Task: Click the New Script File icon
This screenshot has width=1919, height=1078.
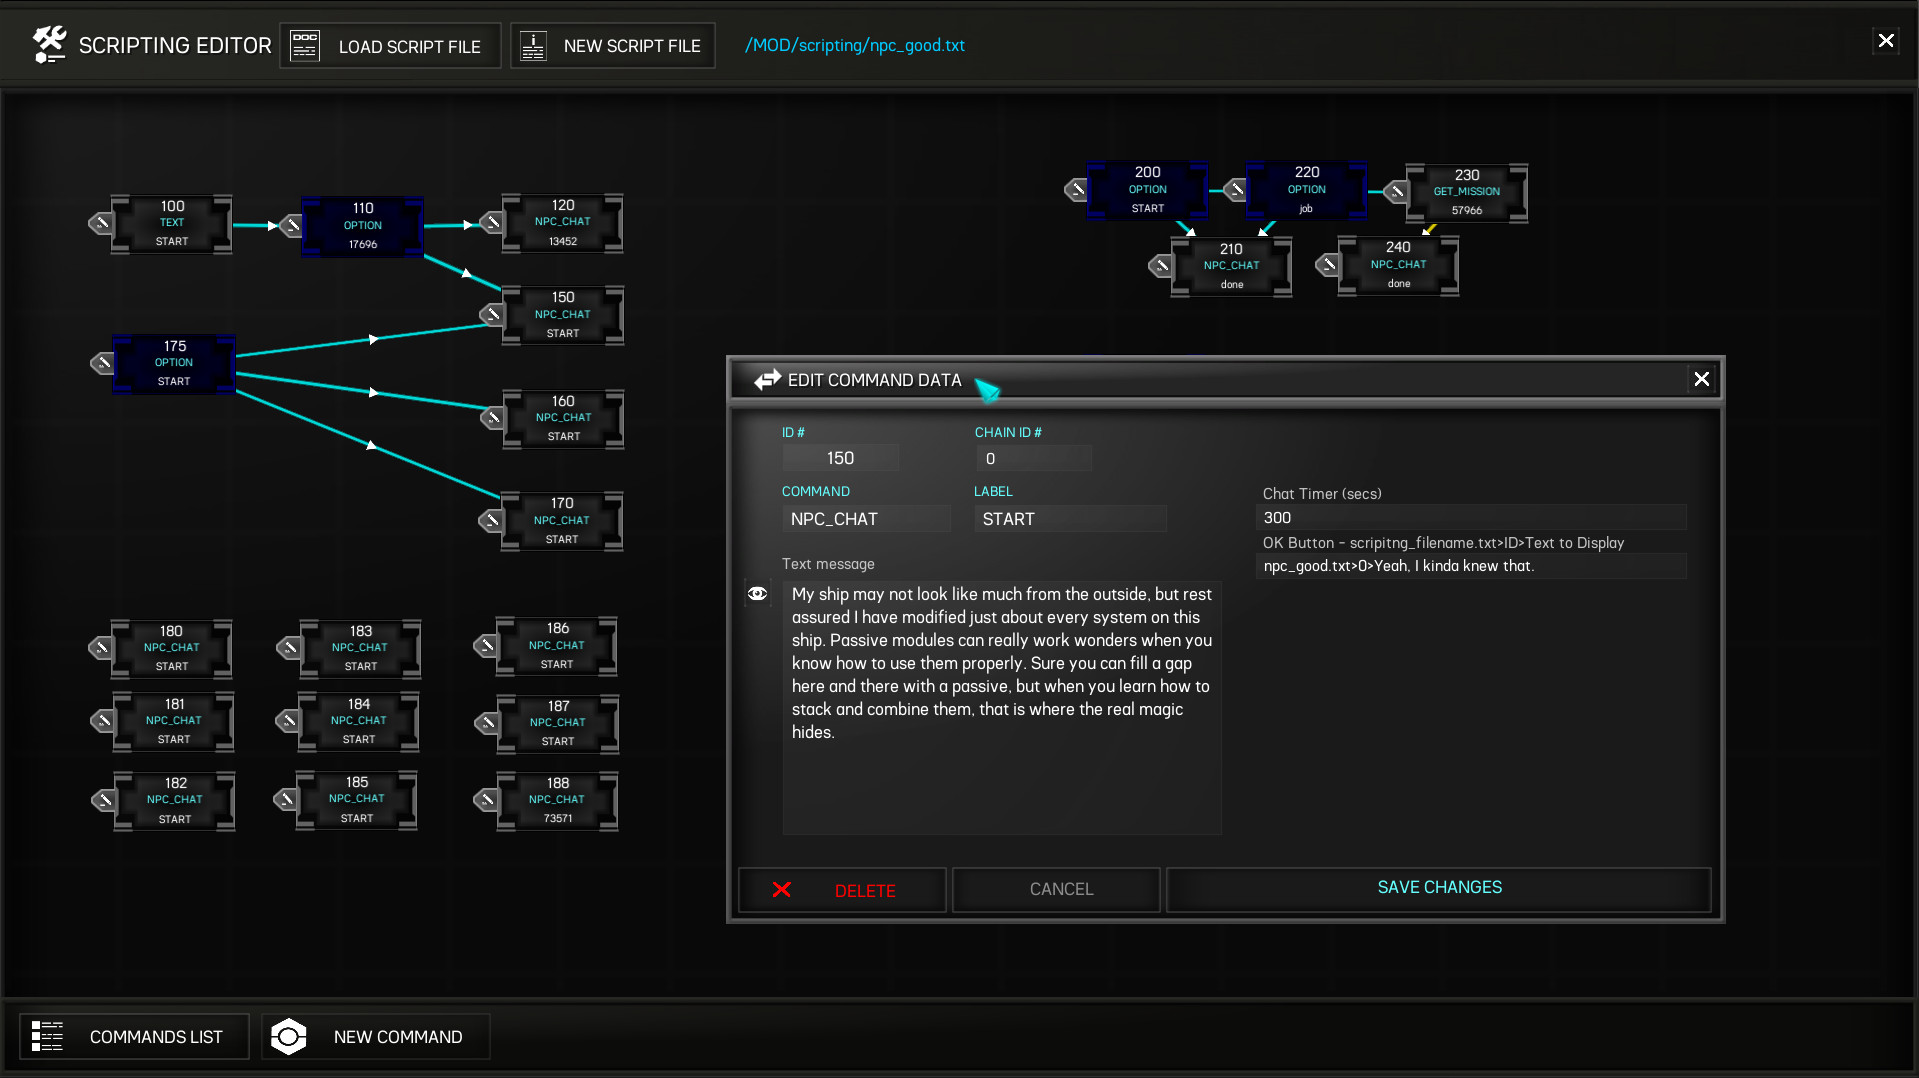Action: coord(533,45)
